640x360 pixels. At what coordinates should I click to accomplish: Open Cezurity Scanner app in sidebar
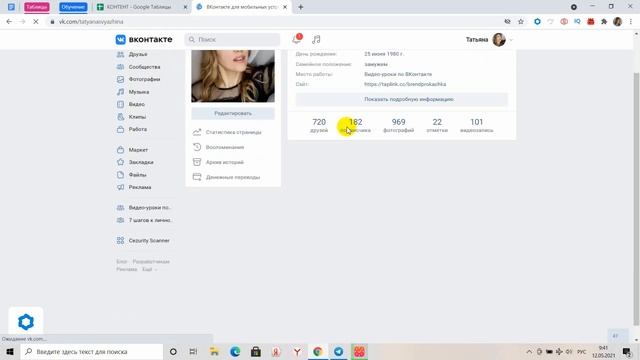click(x=143, y=240)
